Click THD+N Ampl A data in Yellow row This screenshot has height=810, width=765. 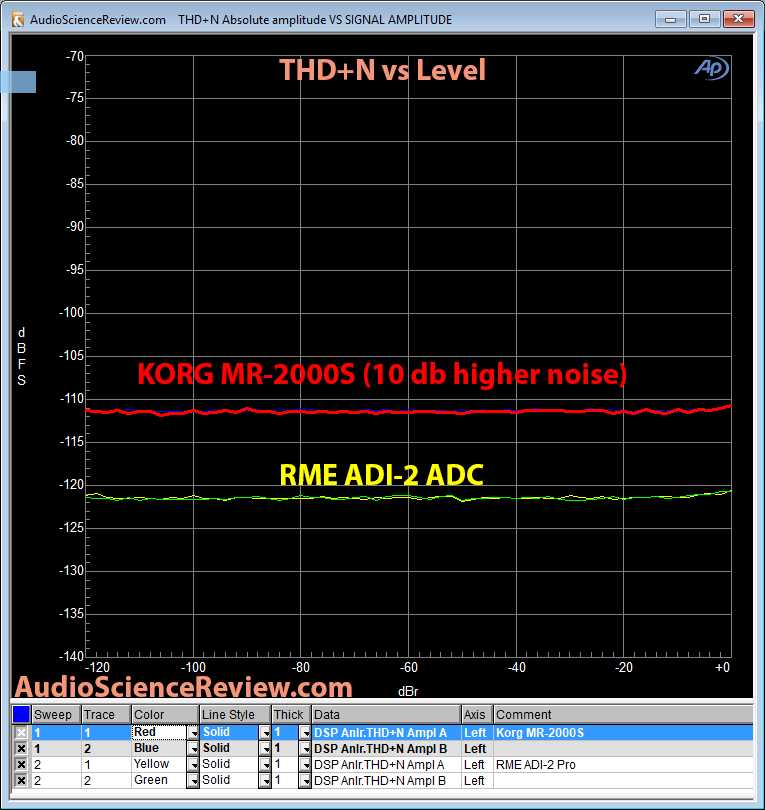pos(386,765)
